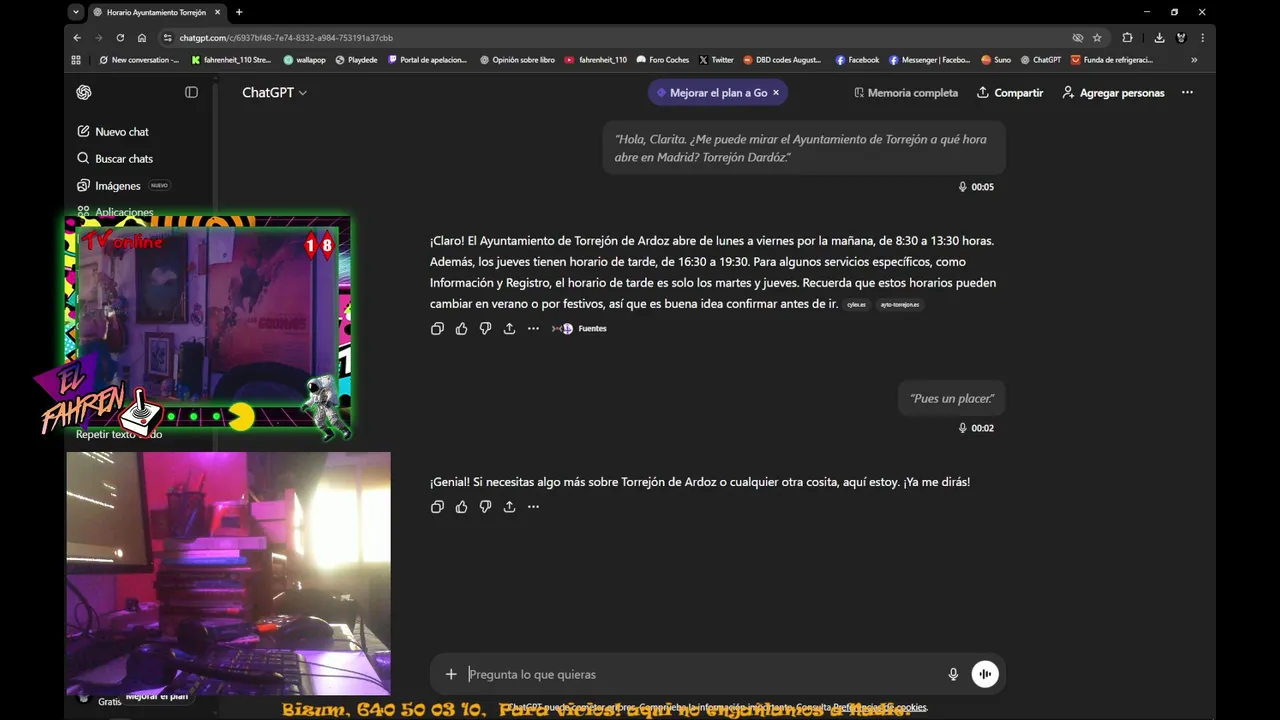Open the Opinión sobre libro bookmark
The height and width of the screenshot is (720, 1280).
click(x=517, y=60)
